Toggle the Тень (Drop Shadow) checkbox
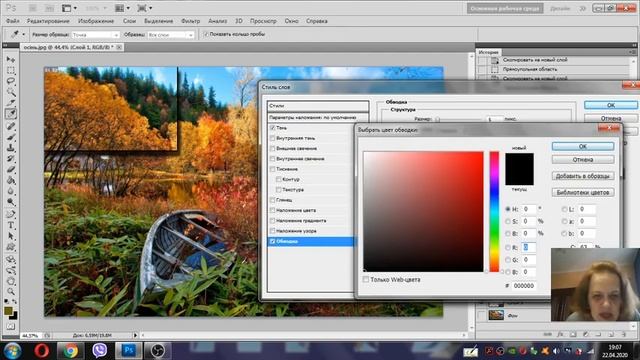Screen dimensions: 640x360 coord(273,128)
